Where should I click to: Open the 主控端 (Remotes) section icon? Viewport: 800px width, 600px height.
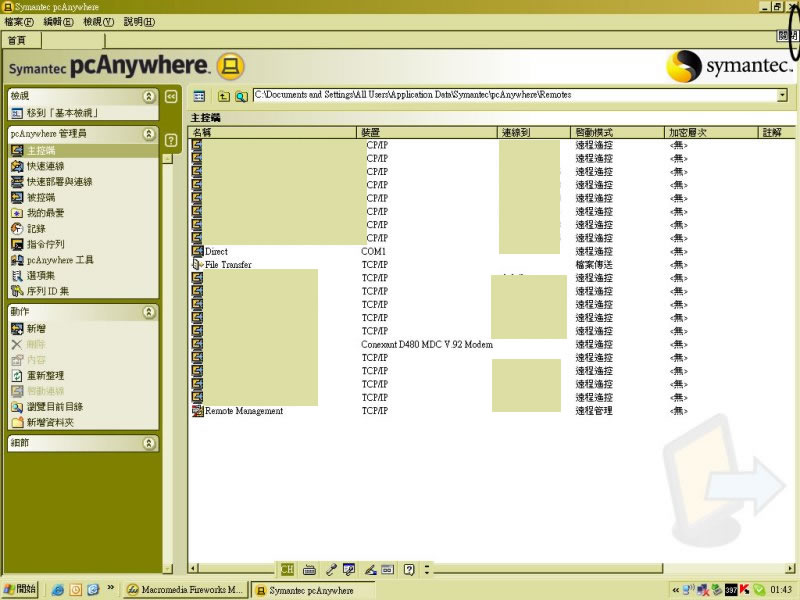pos(17,151)
